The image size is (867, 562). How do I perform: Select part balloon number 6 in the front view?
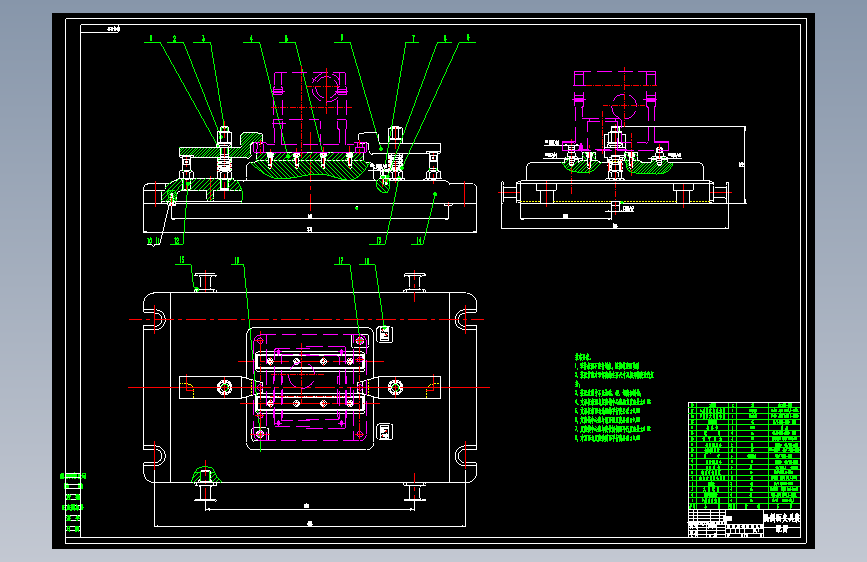pyautogui.click(x=342, y=38)
